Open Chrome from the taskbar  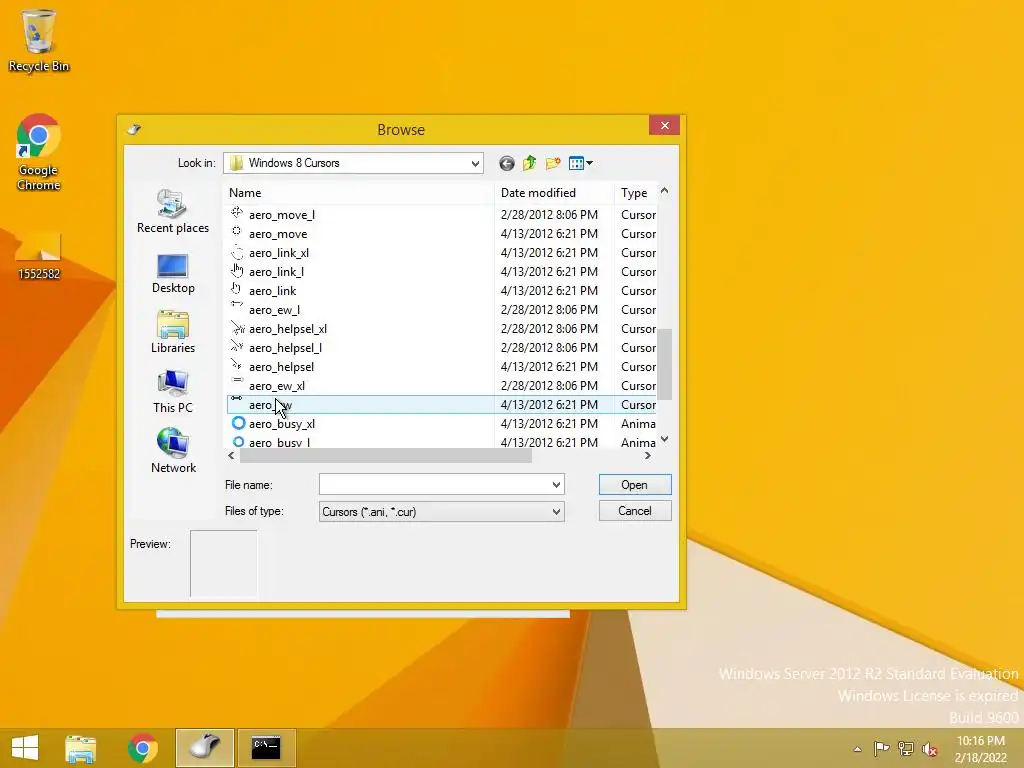[142, 748]
